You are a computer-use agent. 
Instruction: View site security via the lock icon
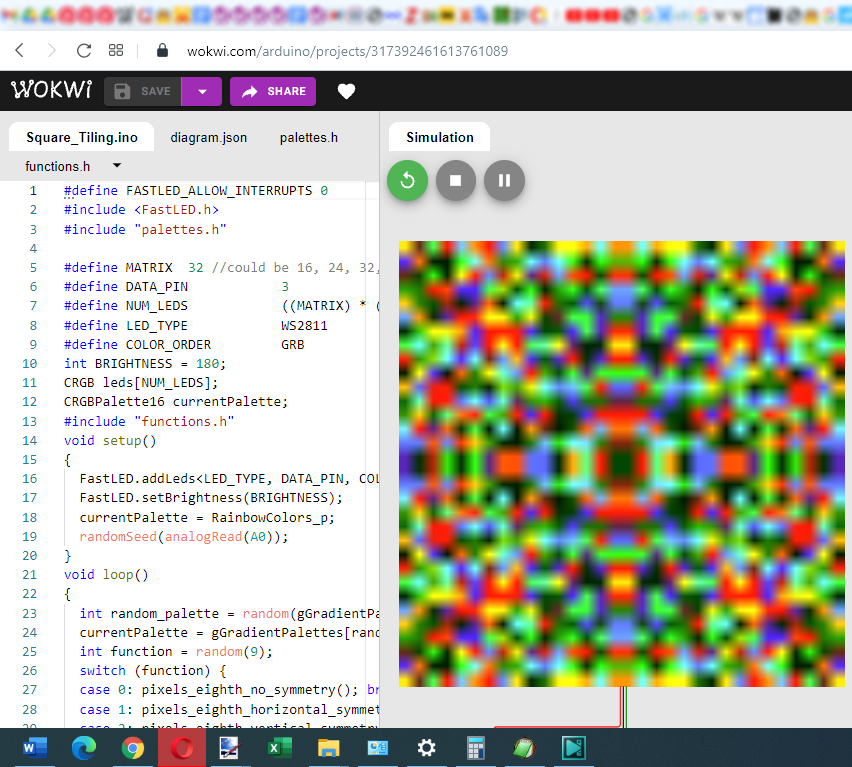(x=161, y=48)
